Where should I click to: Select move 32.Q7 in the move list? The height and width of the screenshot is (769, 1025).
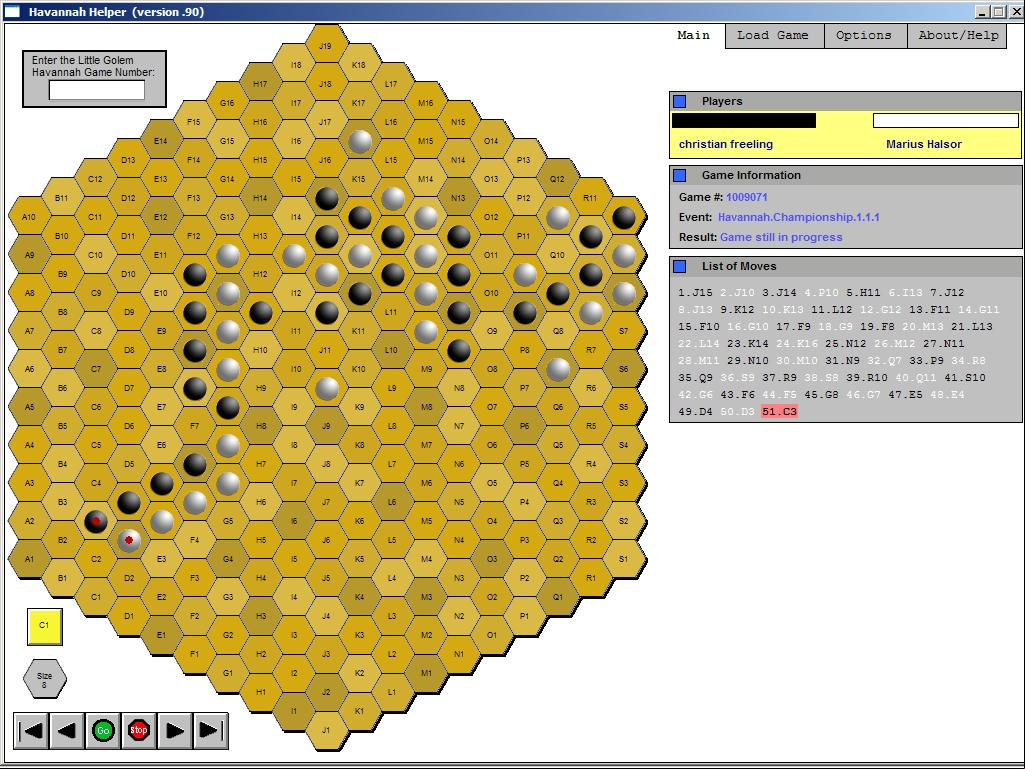pyautogui.click(x=884, y=361)
